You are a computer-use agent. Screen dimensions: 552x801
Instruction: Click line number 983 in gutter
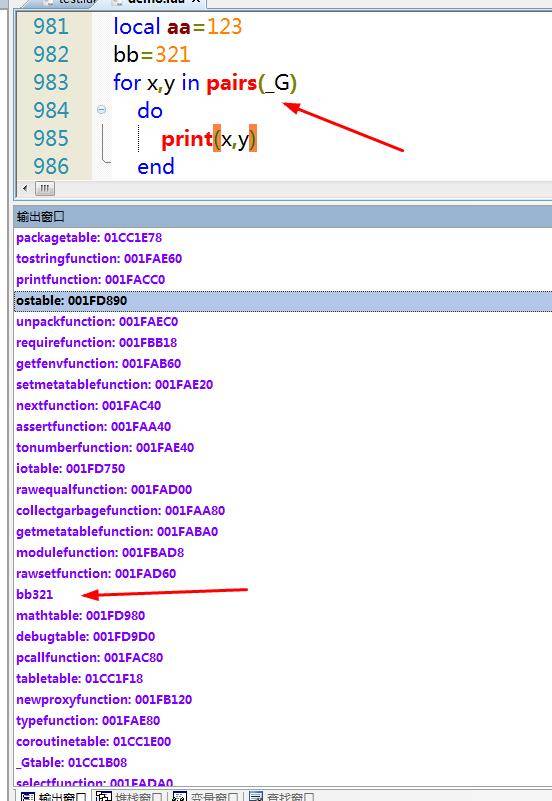(51, 82)
